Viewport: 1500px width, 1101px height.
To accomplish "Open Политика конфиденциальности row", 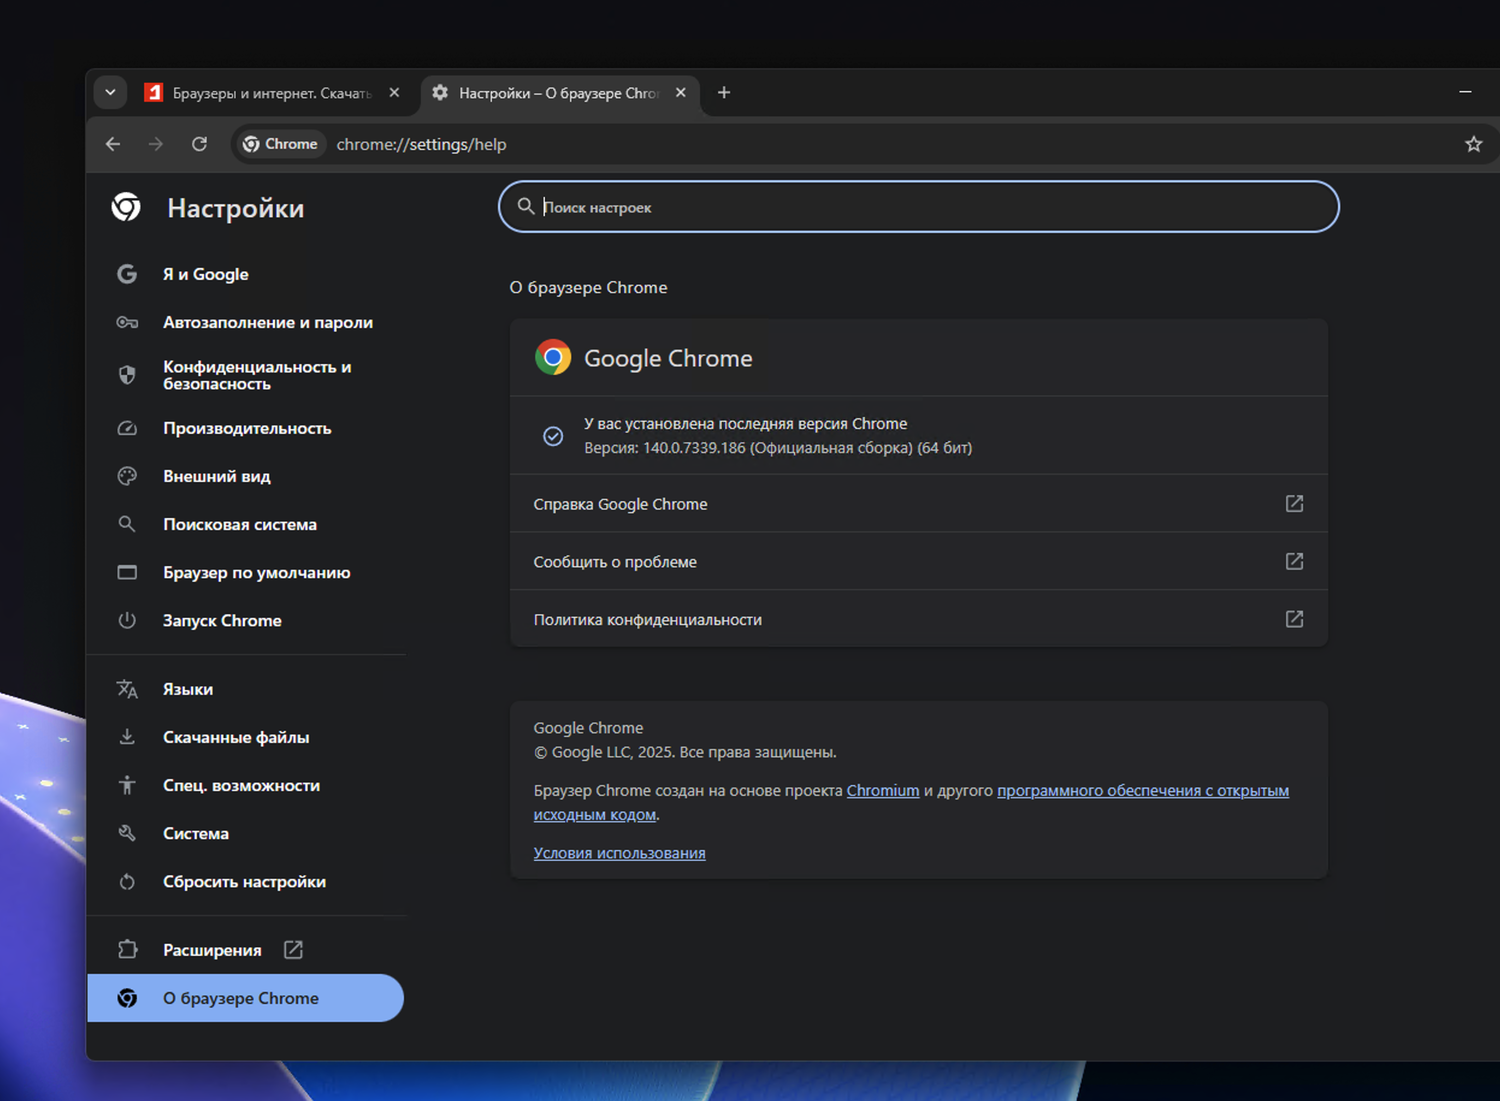I will (918, 619).
